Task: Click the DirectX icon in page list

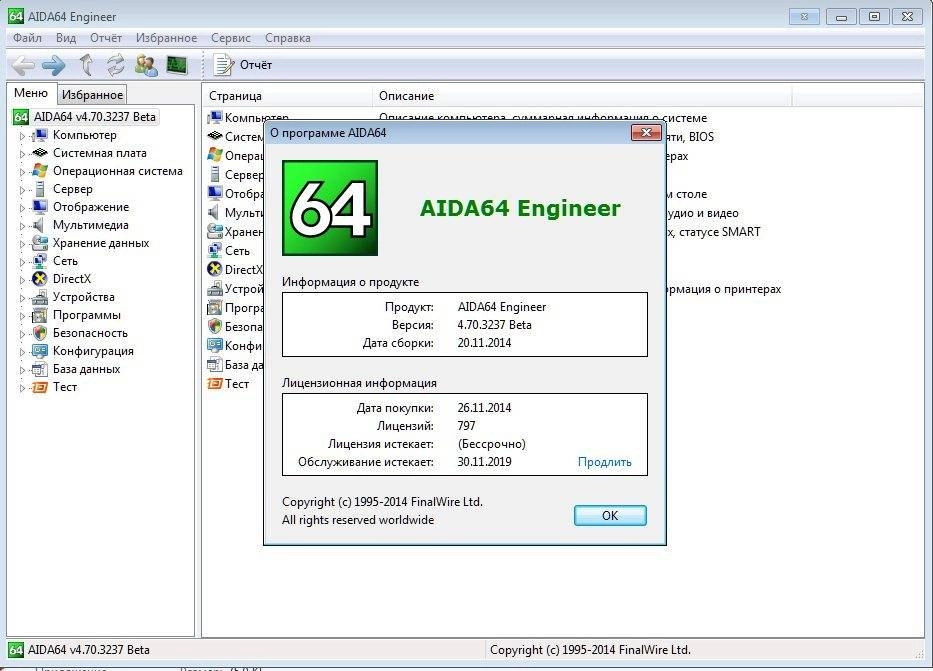Action: pyautogui.click(x=215, y=269)
